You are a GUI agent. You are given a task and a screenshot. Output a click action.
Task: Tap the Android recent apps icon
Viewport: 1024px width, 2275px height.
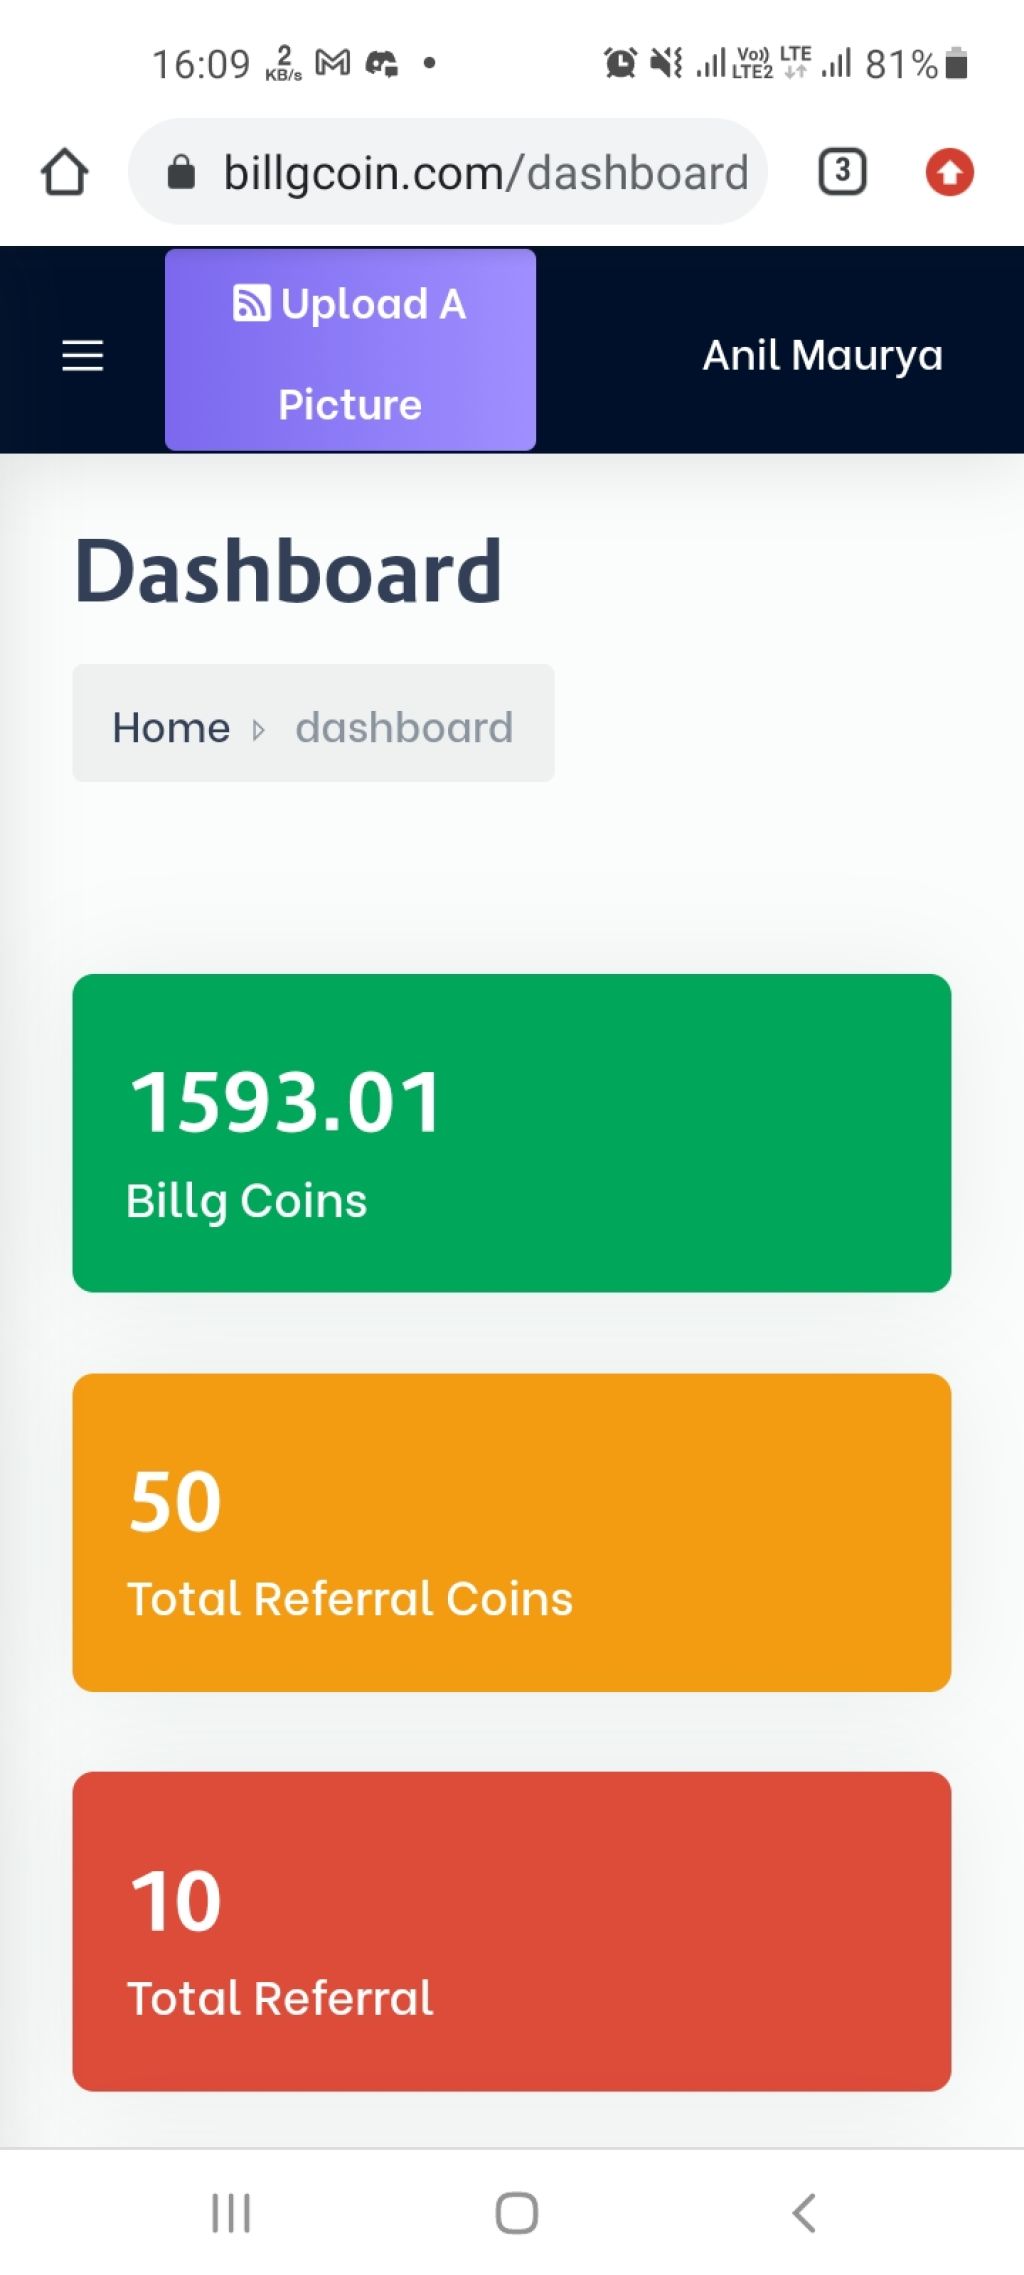pos(231,2212)
